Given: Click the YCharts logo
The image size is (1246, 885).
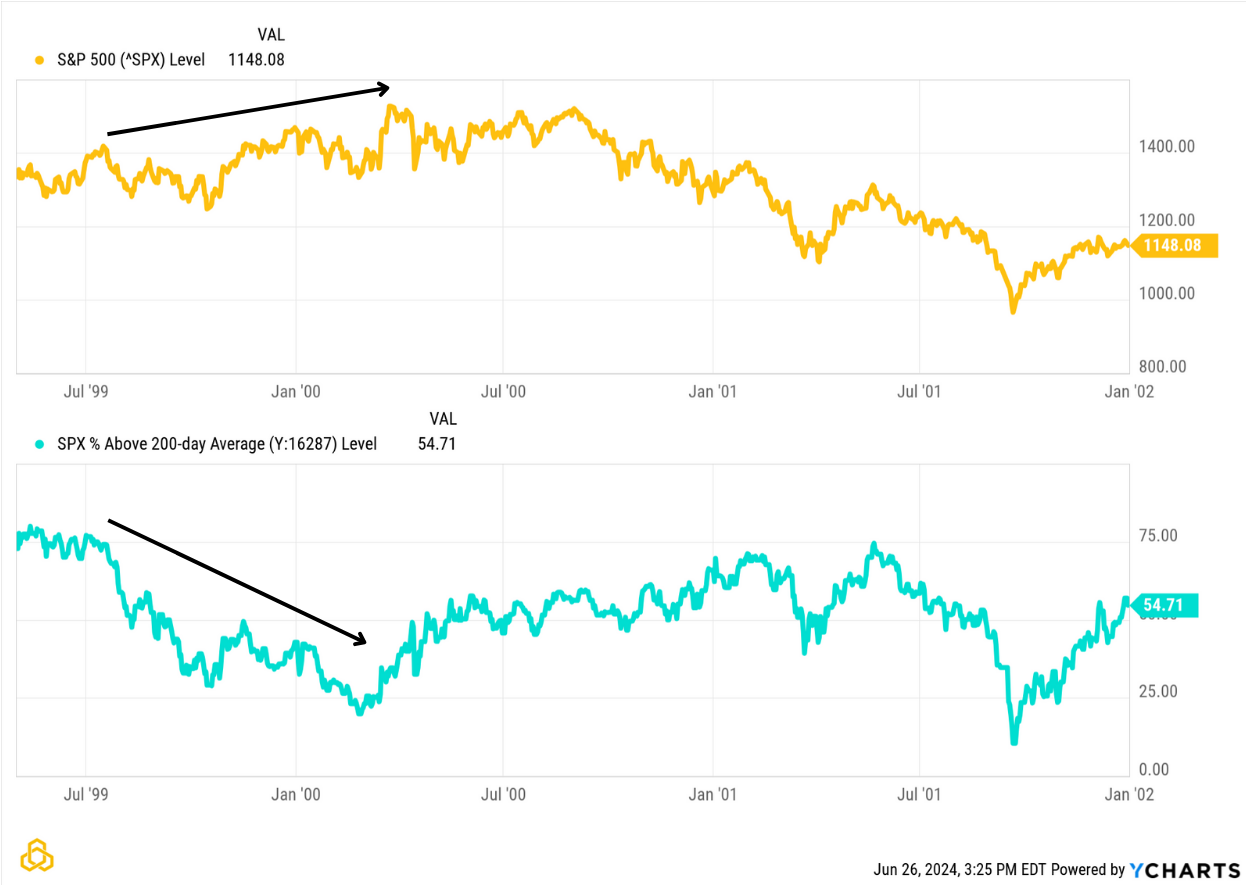Looking at the screenshot, I should click(1185, 869).
